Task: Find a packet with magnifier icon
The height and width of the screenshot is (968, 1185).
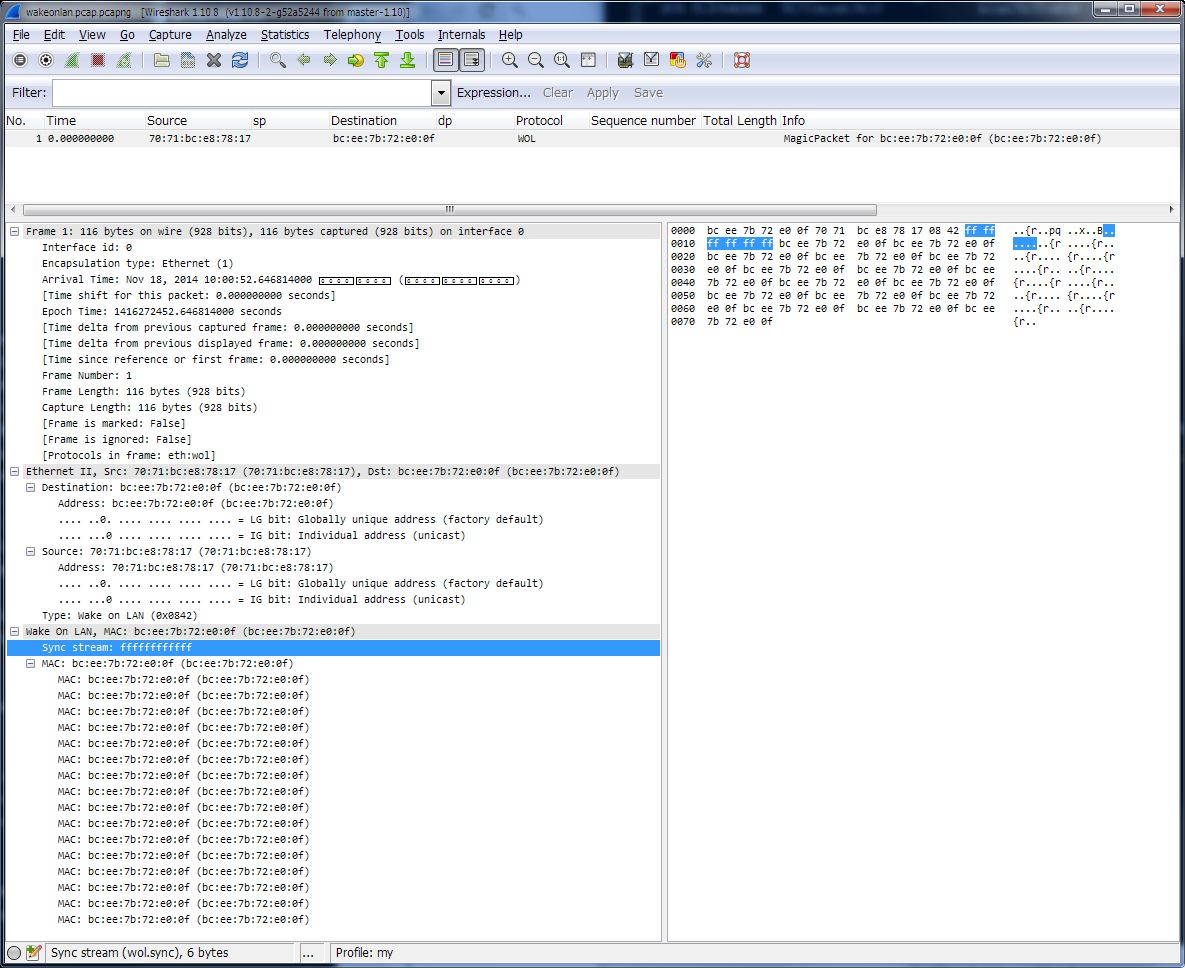Action: tap(278, 60)
